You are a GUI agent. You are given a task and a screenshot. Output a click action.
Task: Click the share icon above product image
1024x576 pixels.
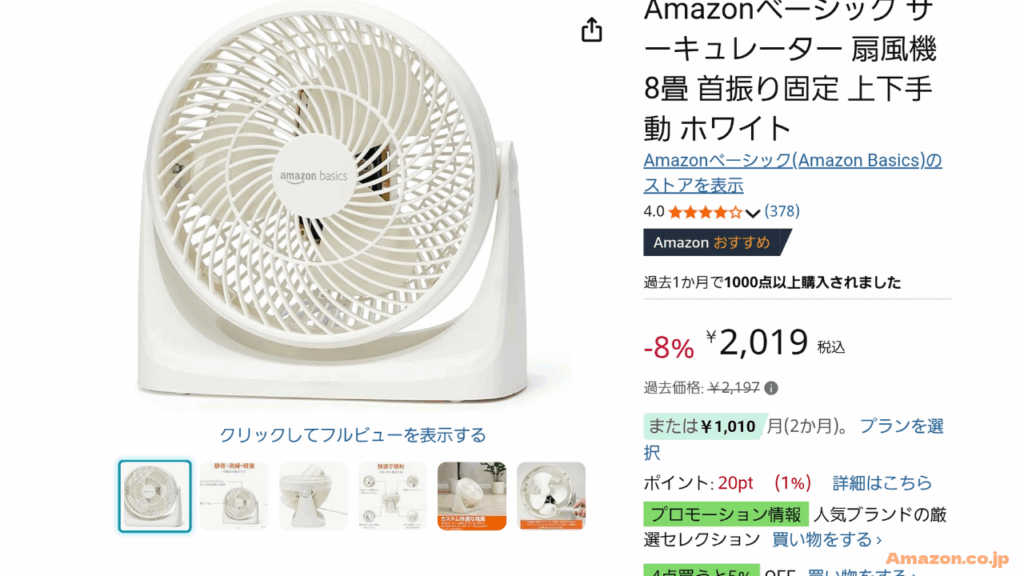[x=592, y=29]
